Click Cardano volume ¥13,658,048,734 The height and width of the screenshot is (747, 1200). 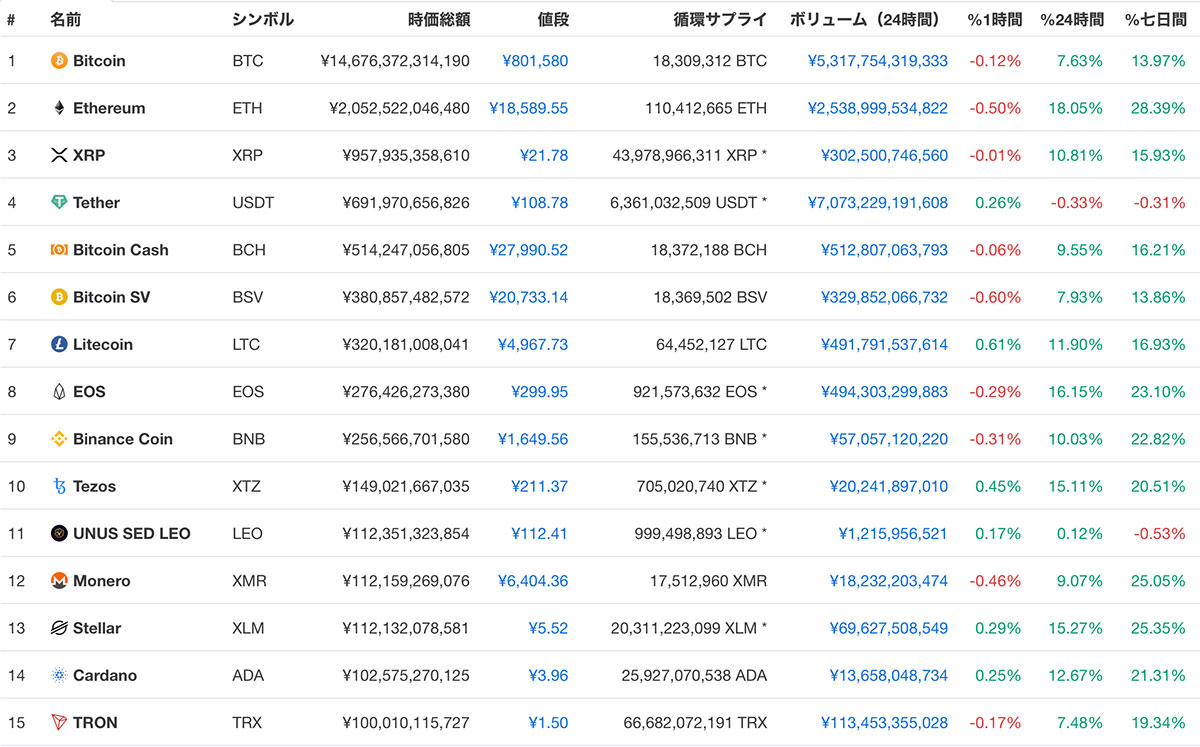(x=888, y=675)
